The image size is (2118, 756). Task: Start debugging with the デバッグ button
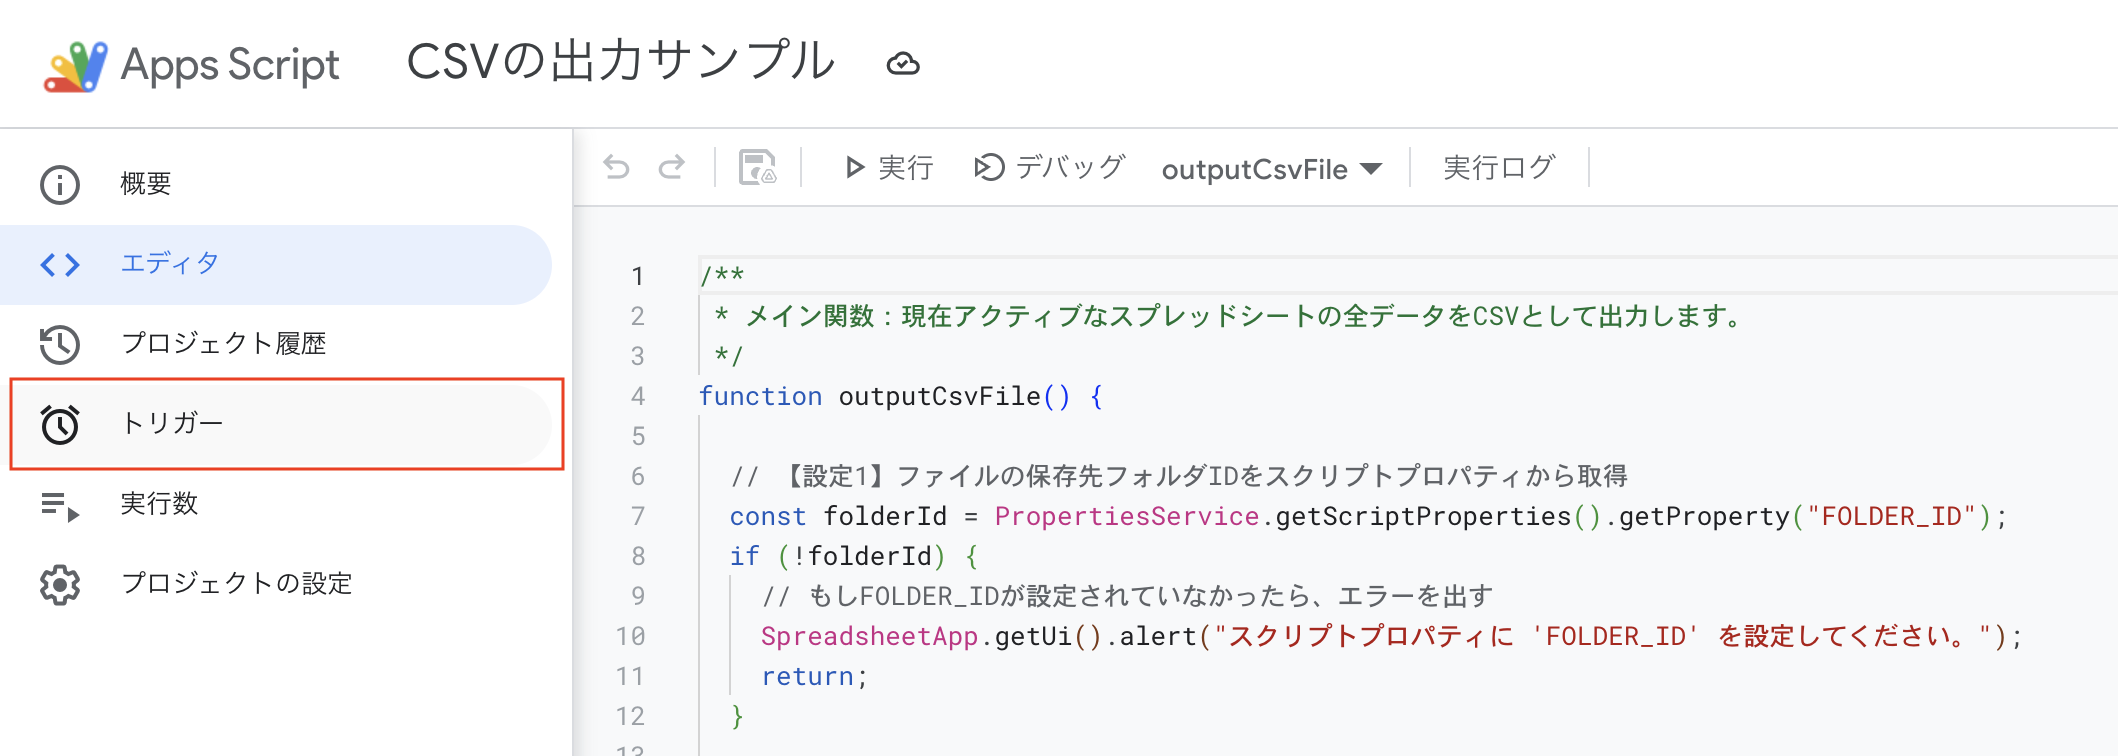[x=1050, y=167]
